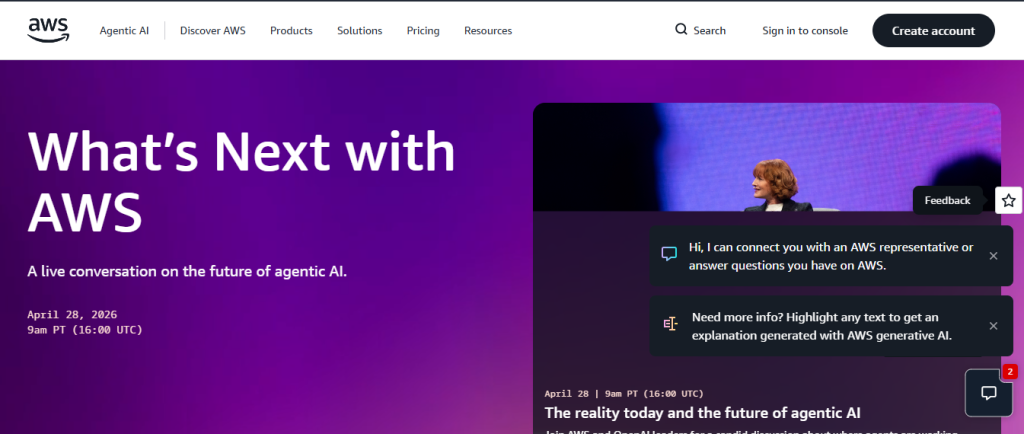Open the chat widget icon with notification badge
Image resolution: width=1024 pixels, height=434 pixels.
point(988,393)
